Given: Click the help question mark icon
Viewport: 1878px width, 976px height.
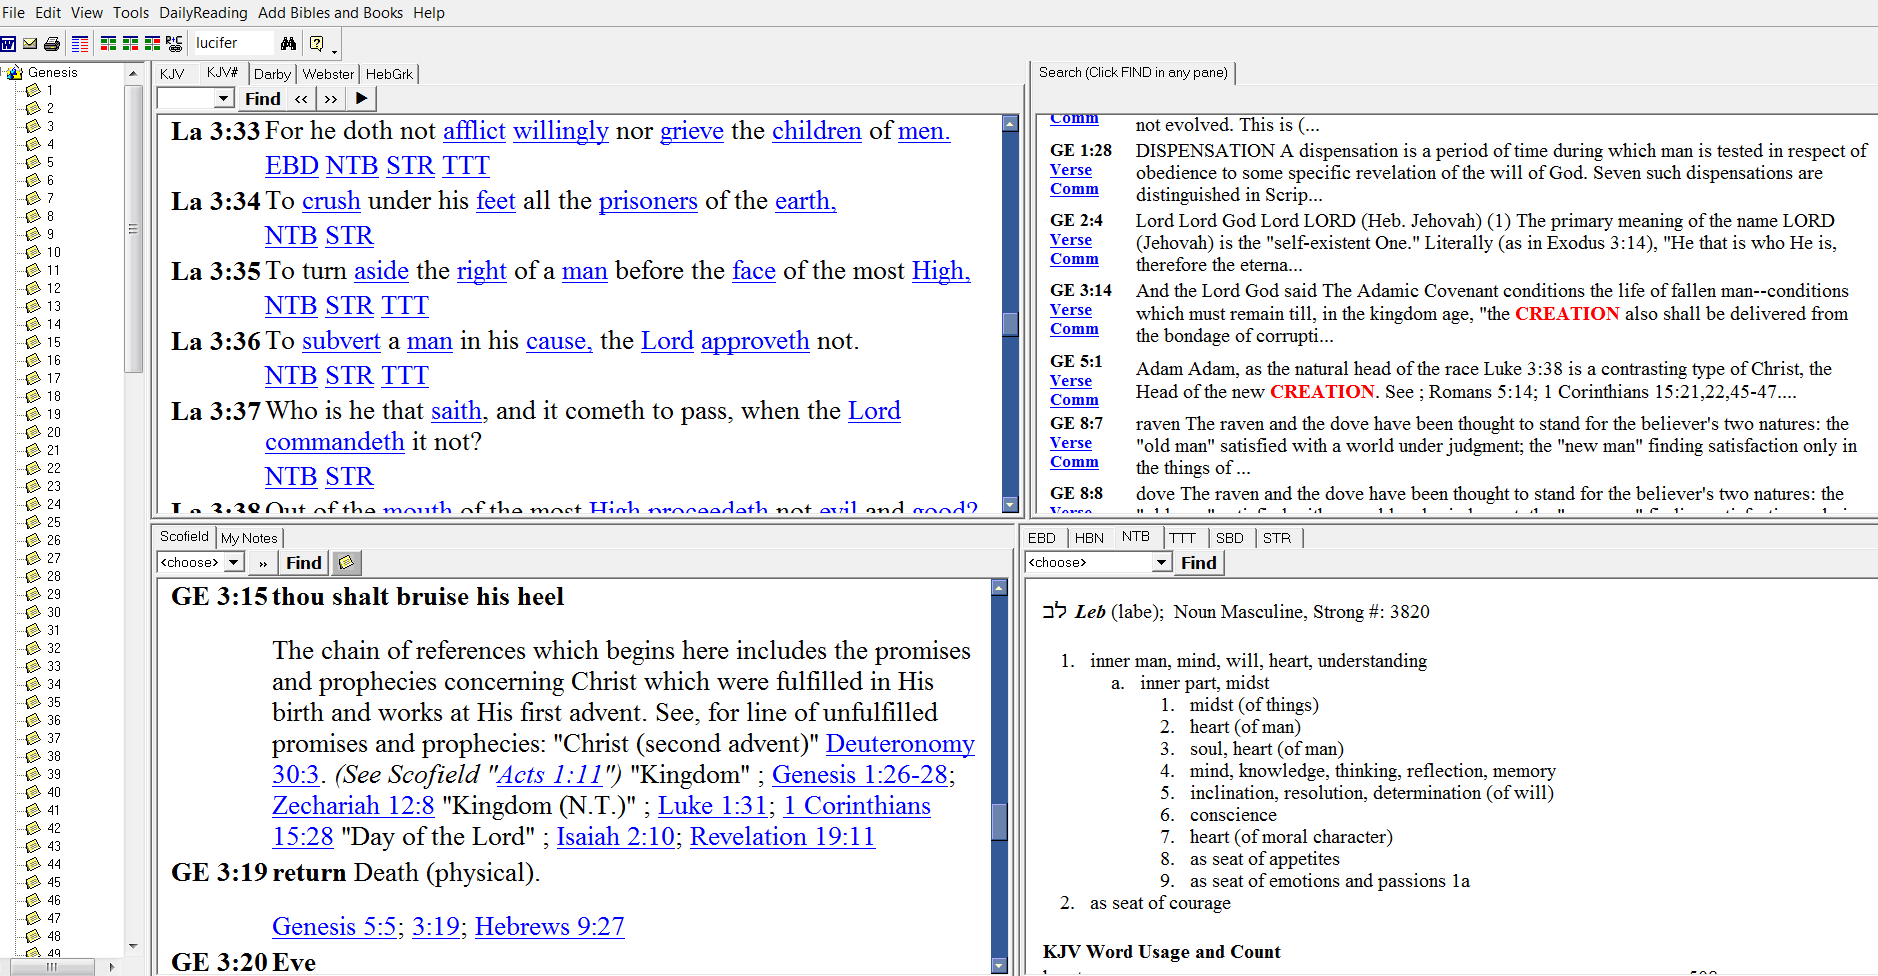Looking at the screenshot, I should point(316,43).
